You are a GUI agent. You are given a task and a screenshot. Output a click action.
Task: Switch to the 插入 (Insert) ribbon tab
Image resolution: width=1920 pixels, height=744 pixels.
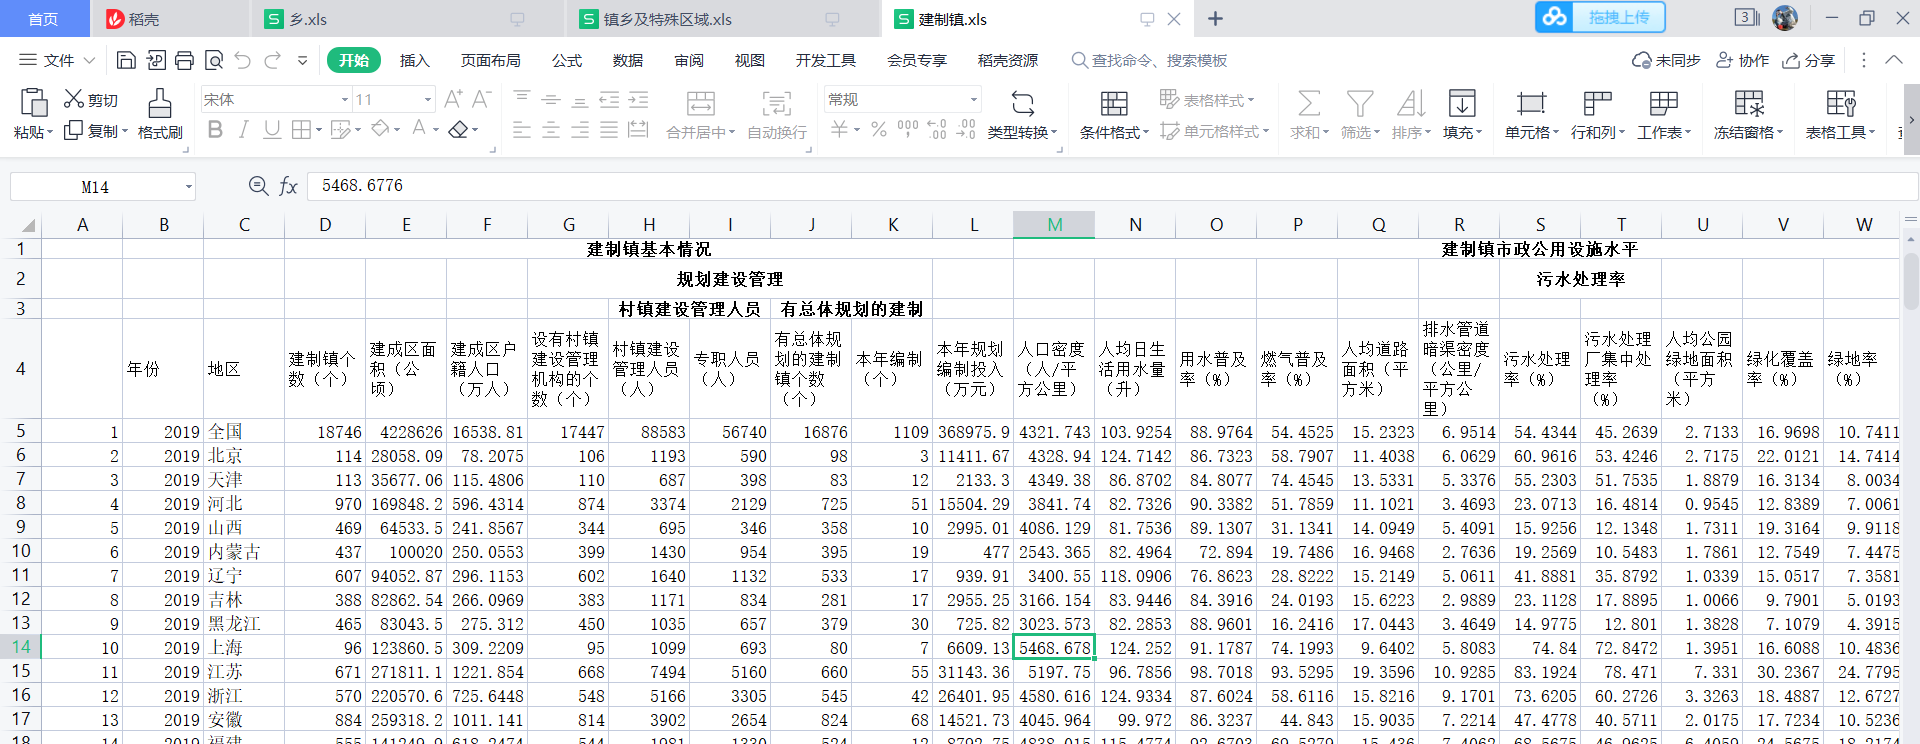pyautogui.click(x=414, y=60)
